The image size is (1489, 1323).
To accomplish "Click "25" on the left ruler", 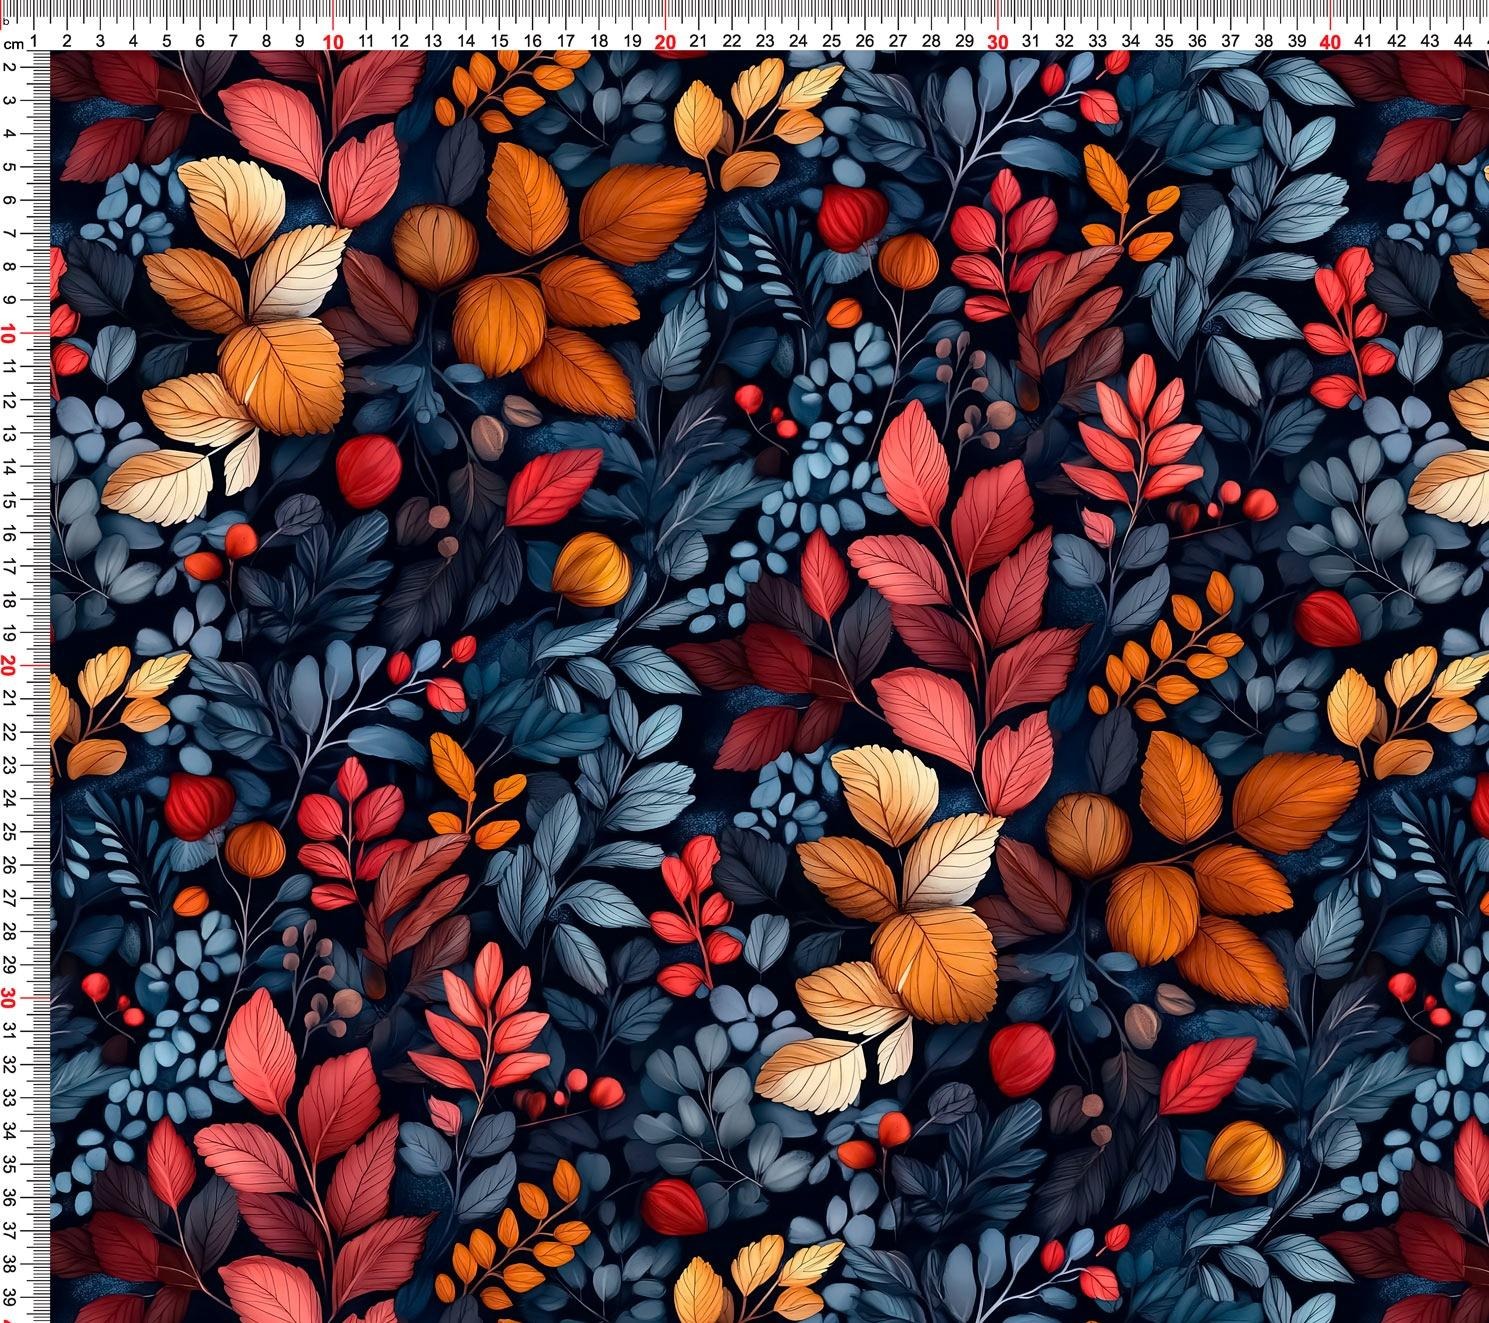I will 8,832.
